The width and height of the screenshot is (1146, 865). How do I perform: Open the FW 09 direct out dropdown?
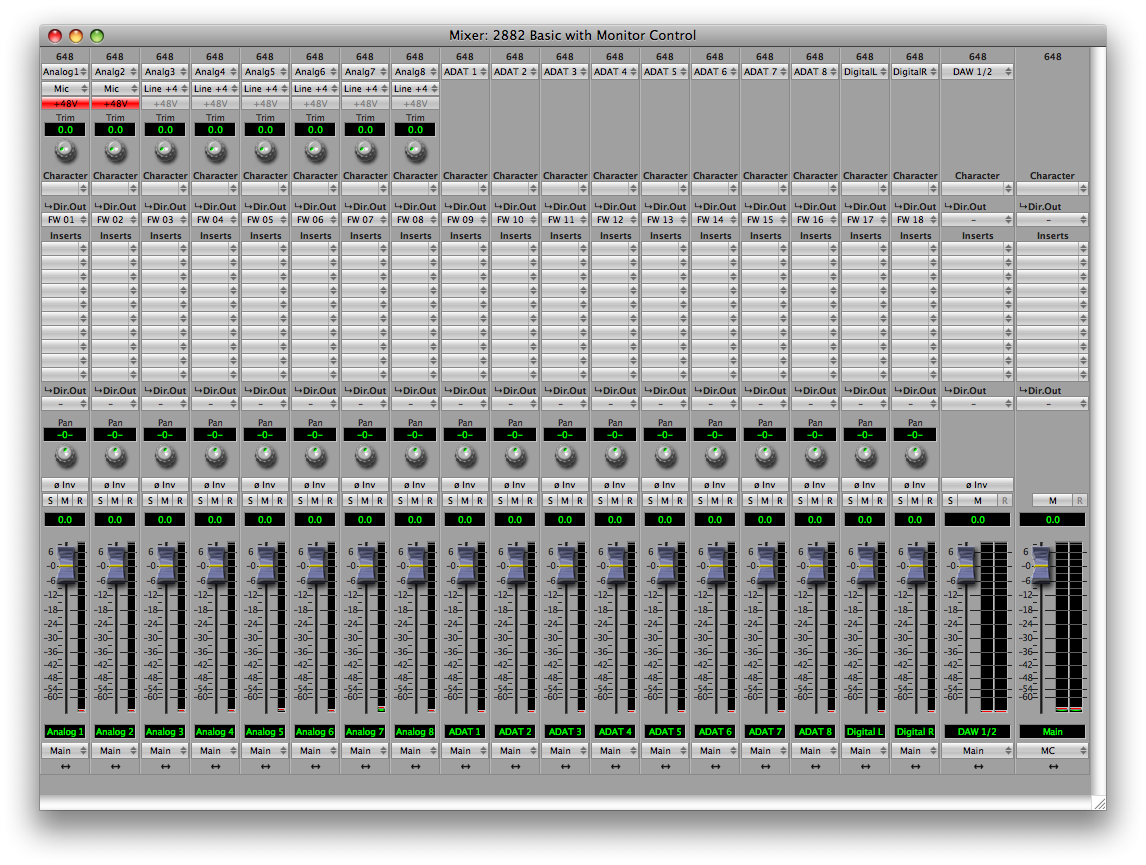(465, 220)
